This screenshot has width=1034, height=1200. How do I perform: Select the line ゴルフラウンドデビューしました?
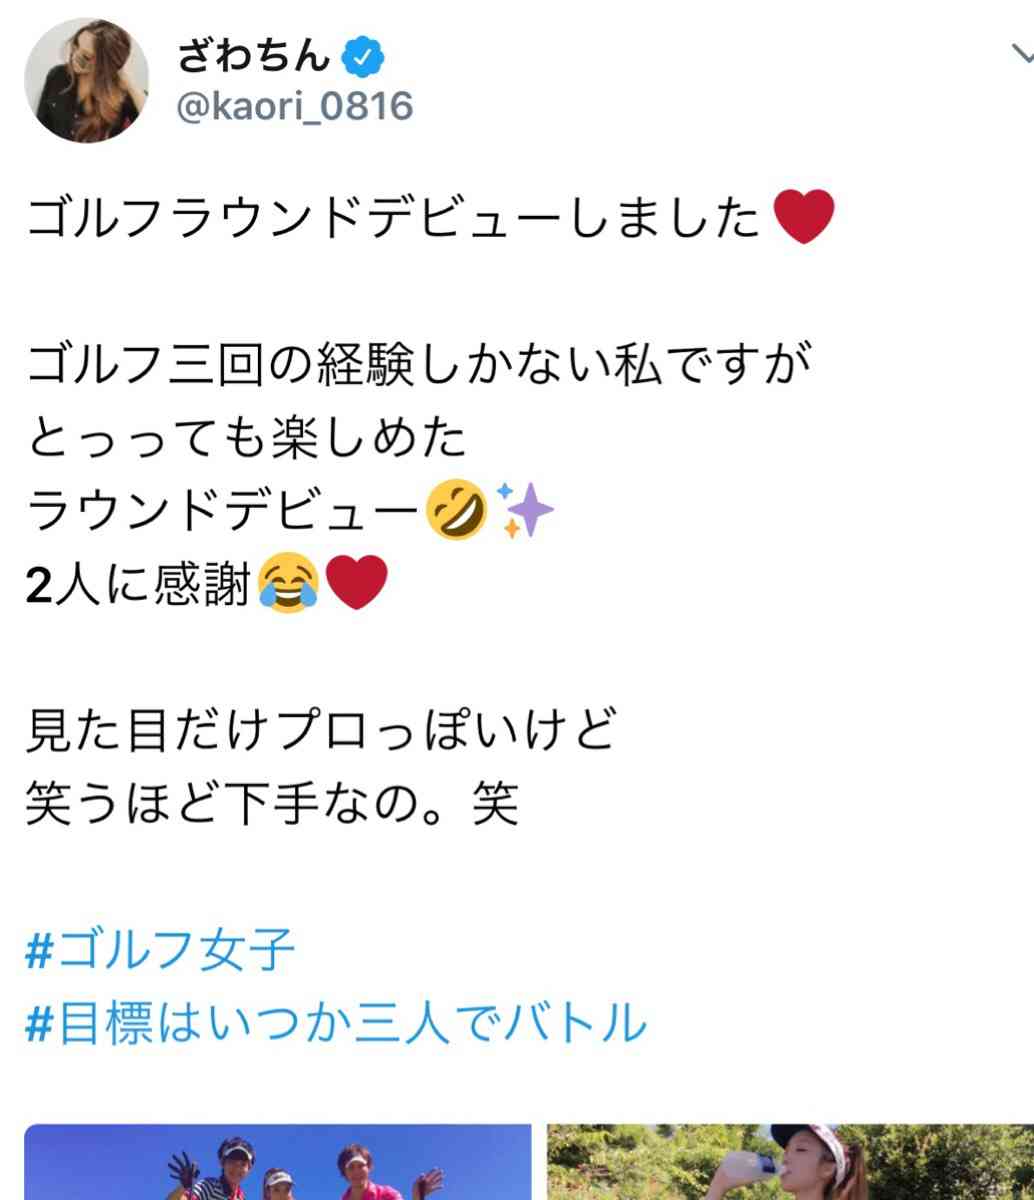(399, 219)
